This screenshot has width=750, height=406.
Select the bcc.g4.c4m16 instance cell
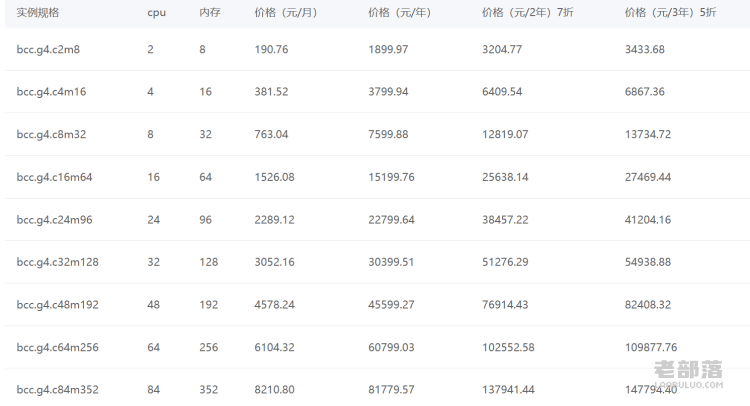click(51, 92)
